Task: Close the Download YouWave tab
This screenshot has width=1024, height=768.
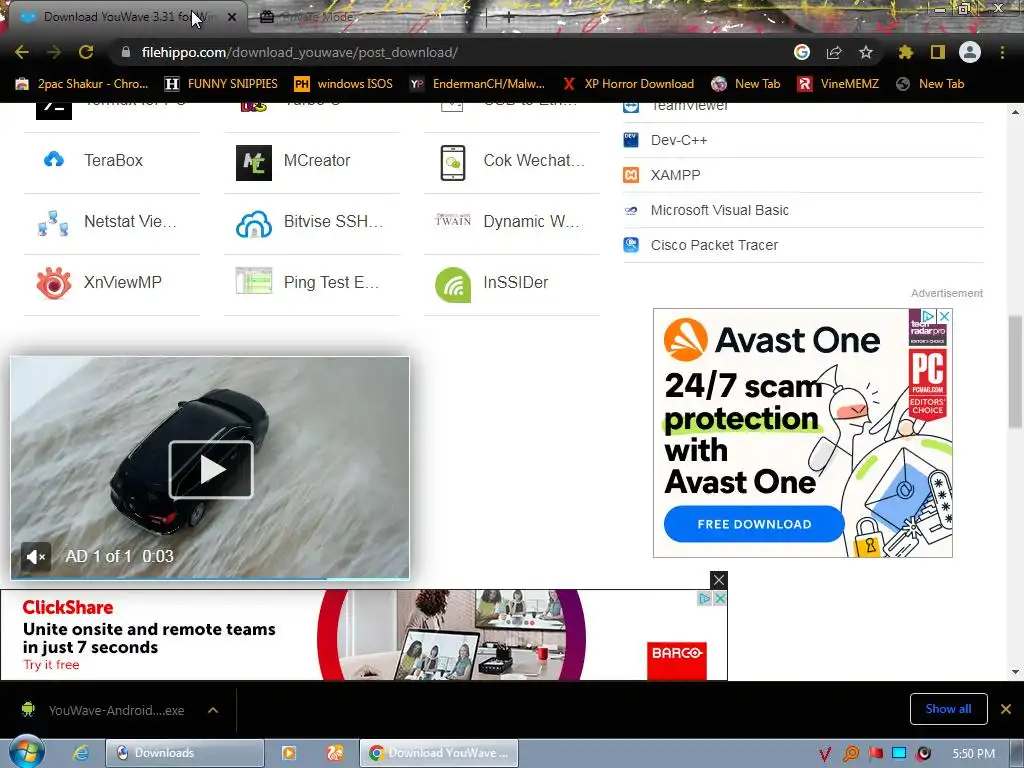Action: tap(232, 17)
